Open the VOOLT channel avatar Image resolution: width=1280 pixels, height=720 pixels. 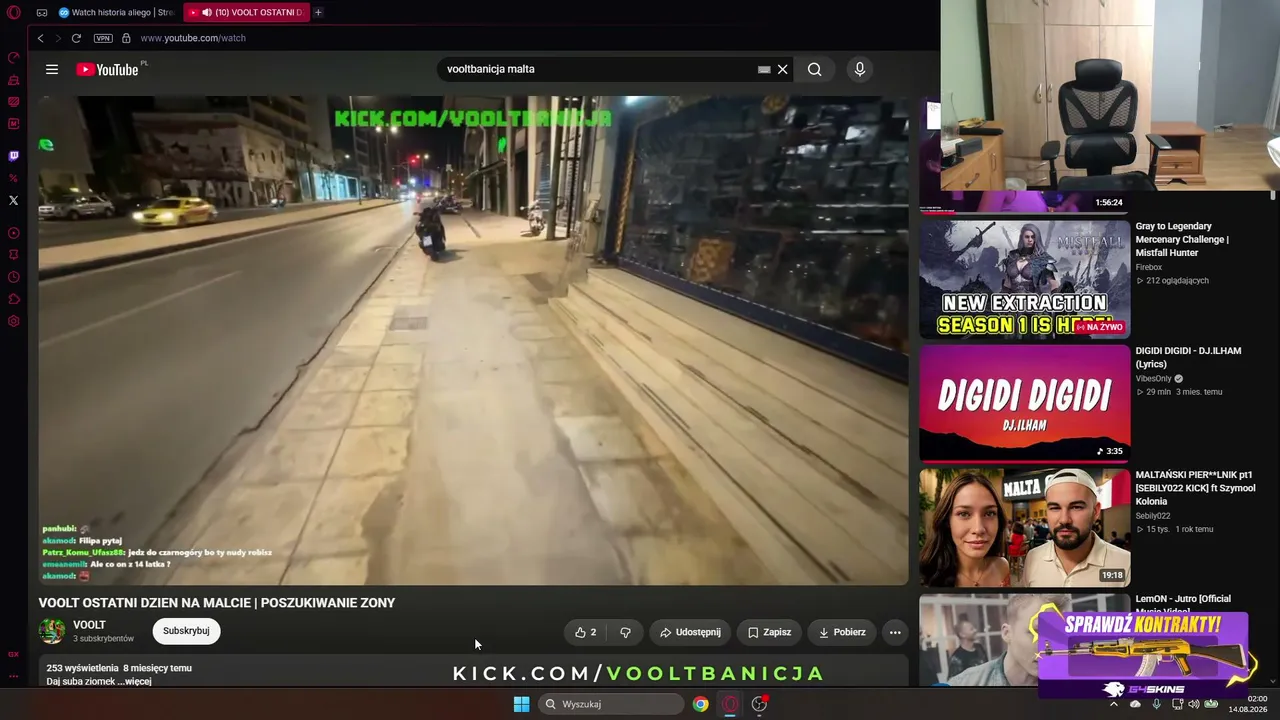51,631
